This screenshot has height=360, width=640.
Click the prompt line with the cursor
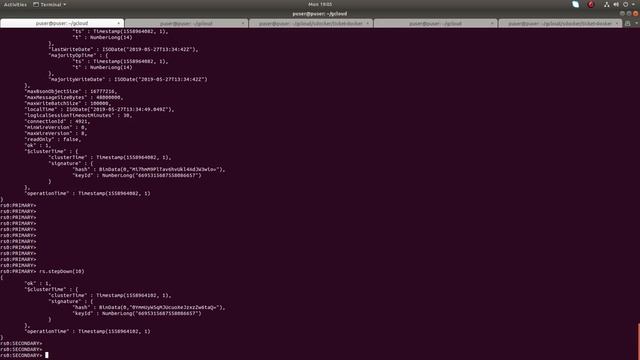coord(24,355)
